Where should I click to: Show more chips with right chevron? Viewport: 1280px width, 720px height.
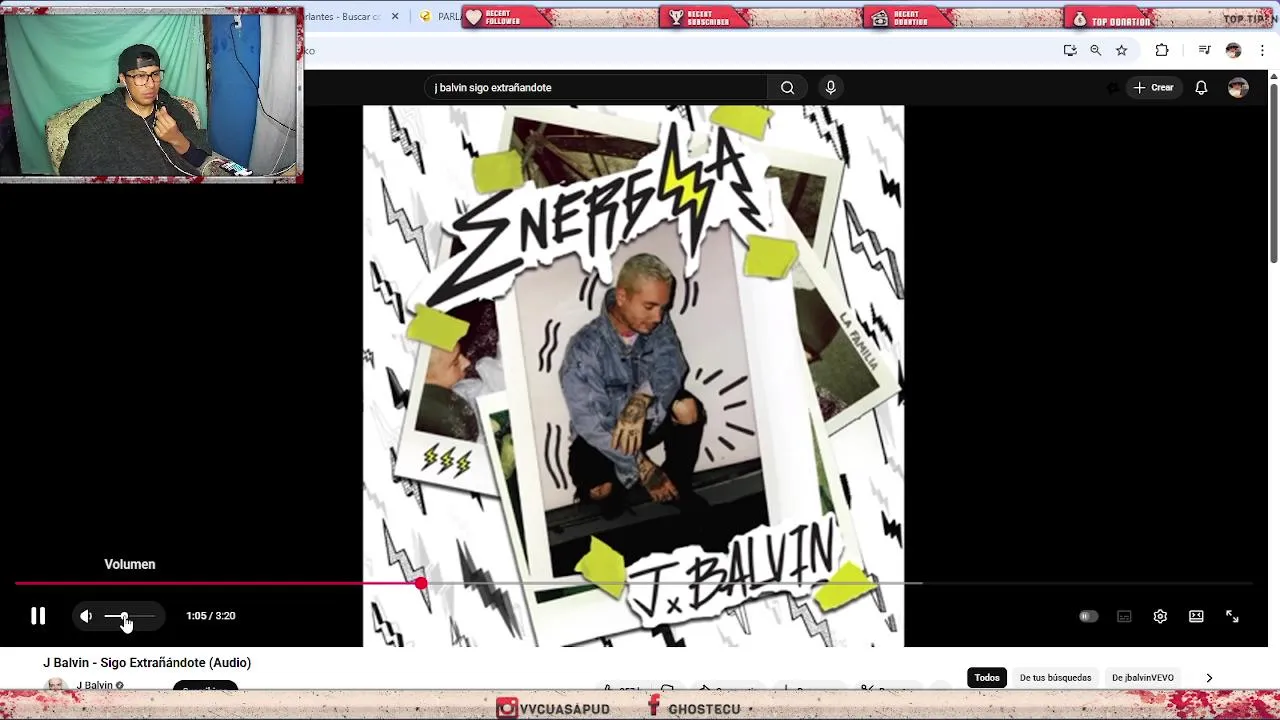[x=1209, y=678]
